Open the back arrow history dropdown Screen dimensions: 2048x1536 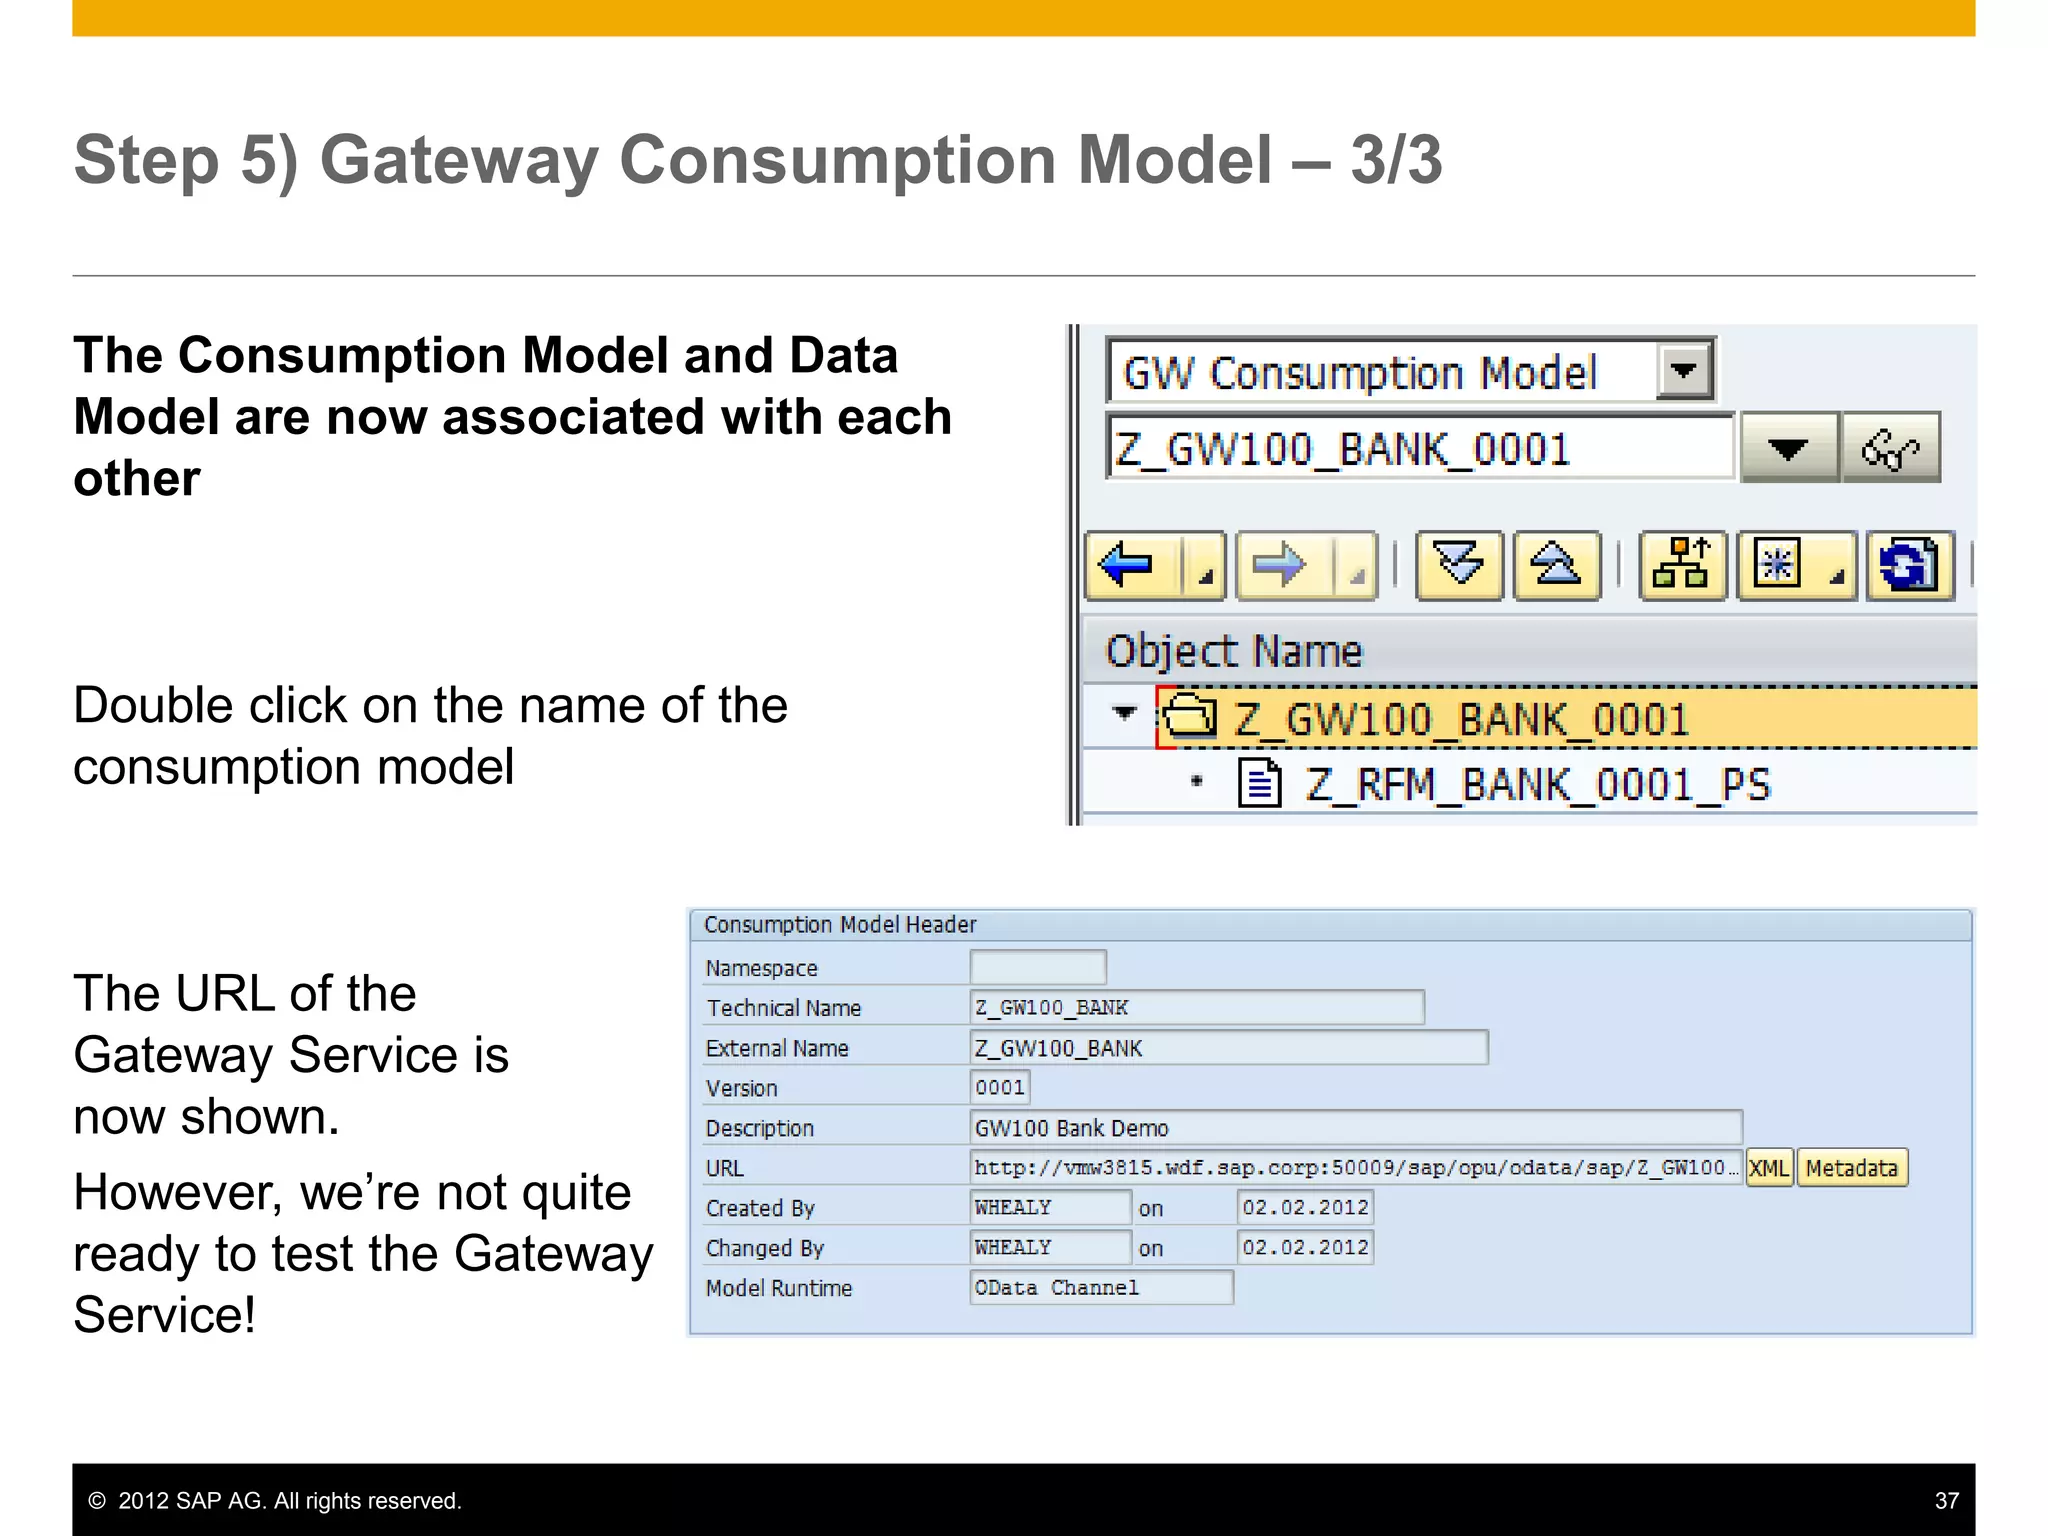pyautogui.click(x=1205, y=567)
